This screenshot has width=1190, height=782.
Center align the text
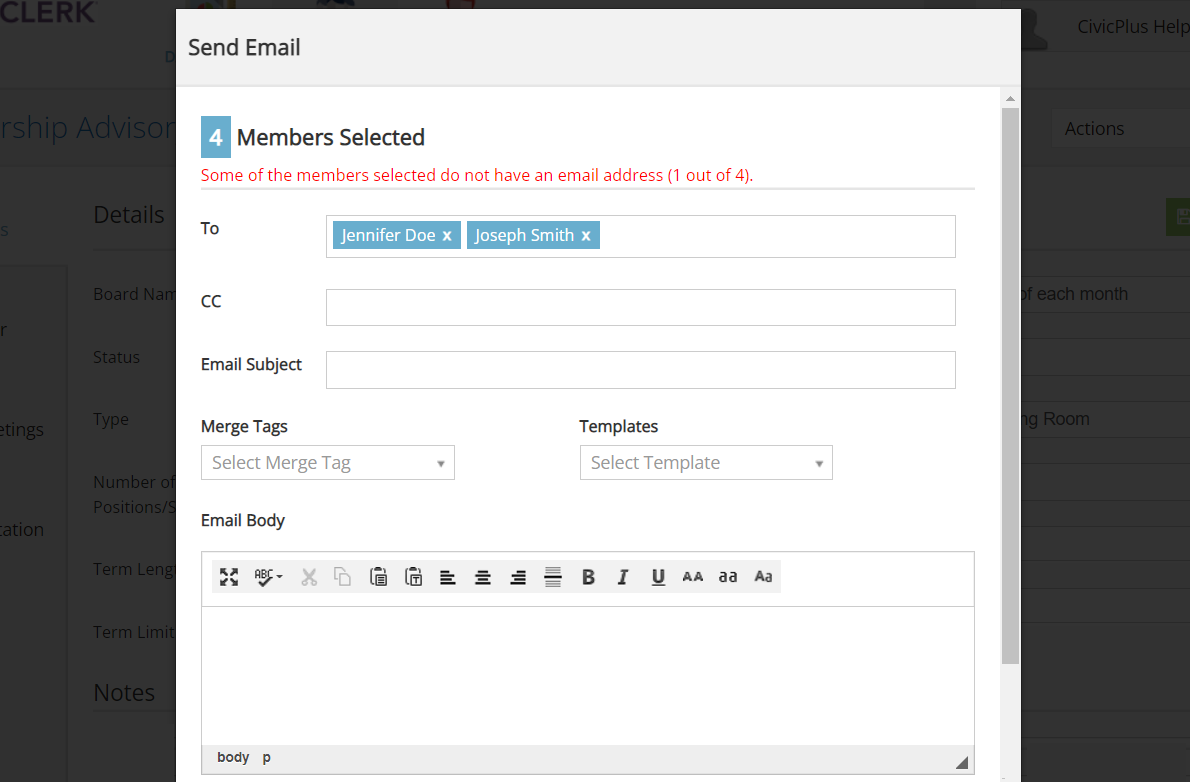pos(483,577)
